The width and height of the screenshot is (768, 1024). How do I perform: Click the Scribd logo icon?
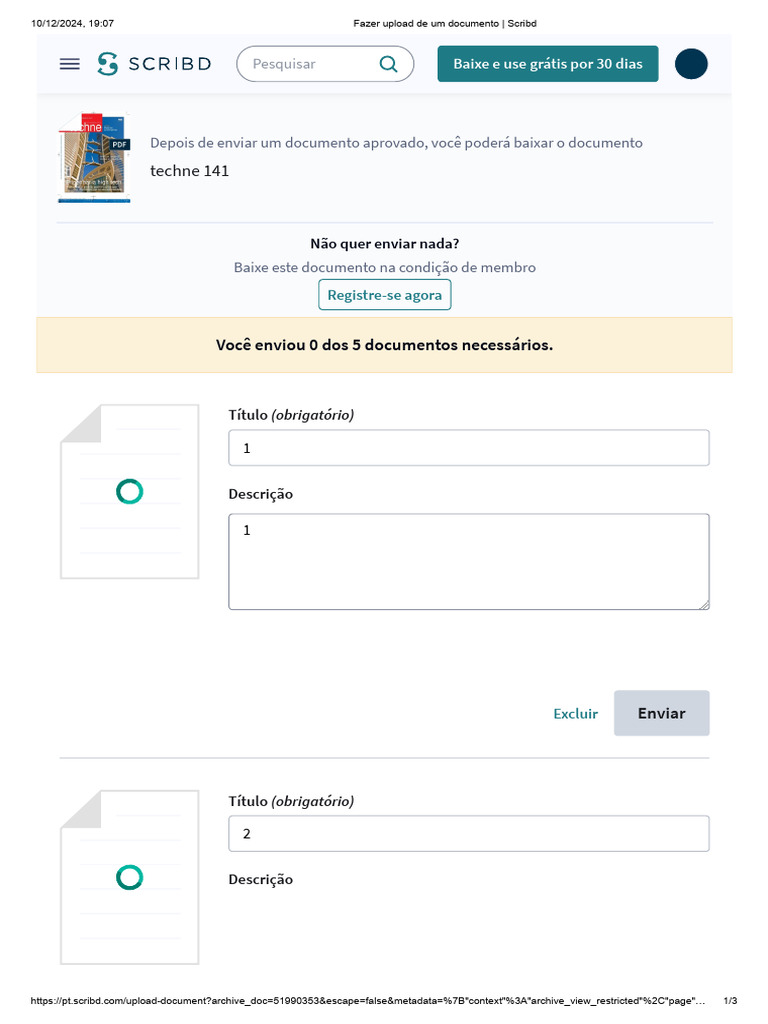pos(107,64)
